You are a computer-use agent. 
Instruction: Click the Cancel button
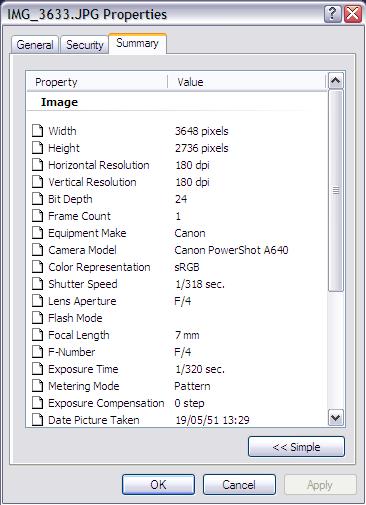click(239, 485)
